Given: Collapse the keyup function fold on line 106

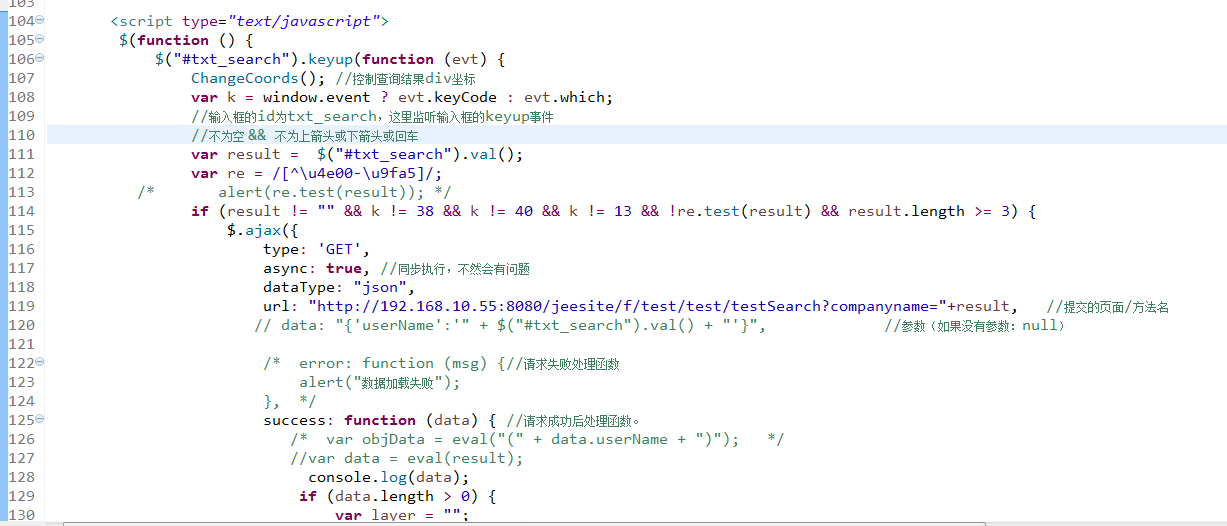Looking at the screenshot, I should [39, 59].
